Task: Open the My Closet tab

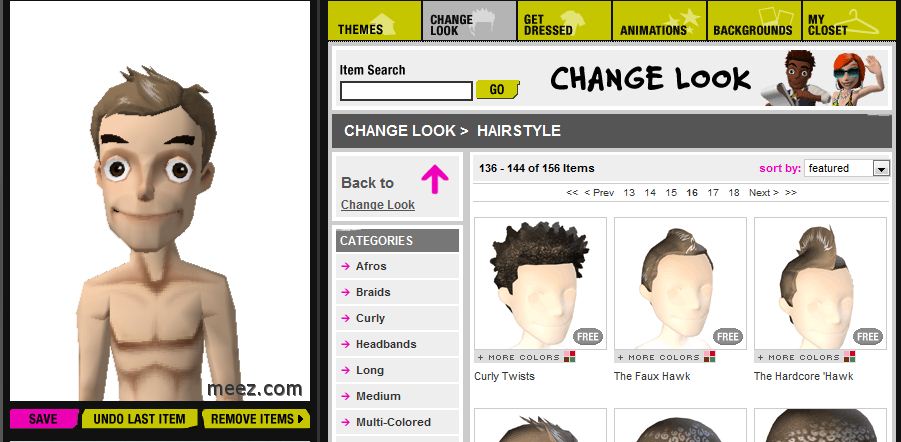Action: (848, 21)
